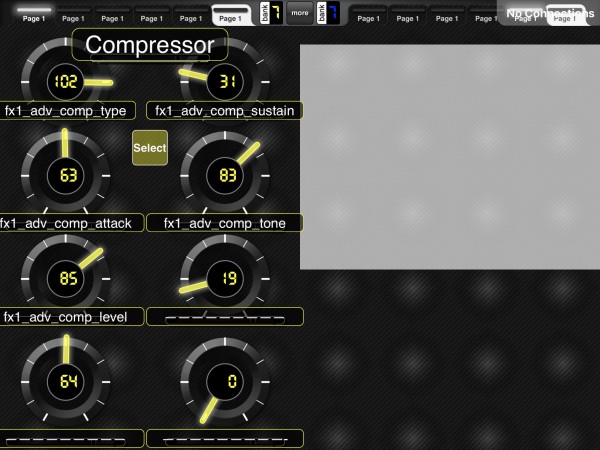This screenshot has height=450, width=600.
Task: Select the tone knob reading 83
Action: 225,175
